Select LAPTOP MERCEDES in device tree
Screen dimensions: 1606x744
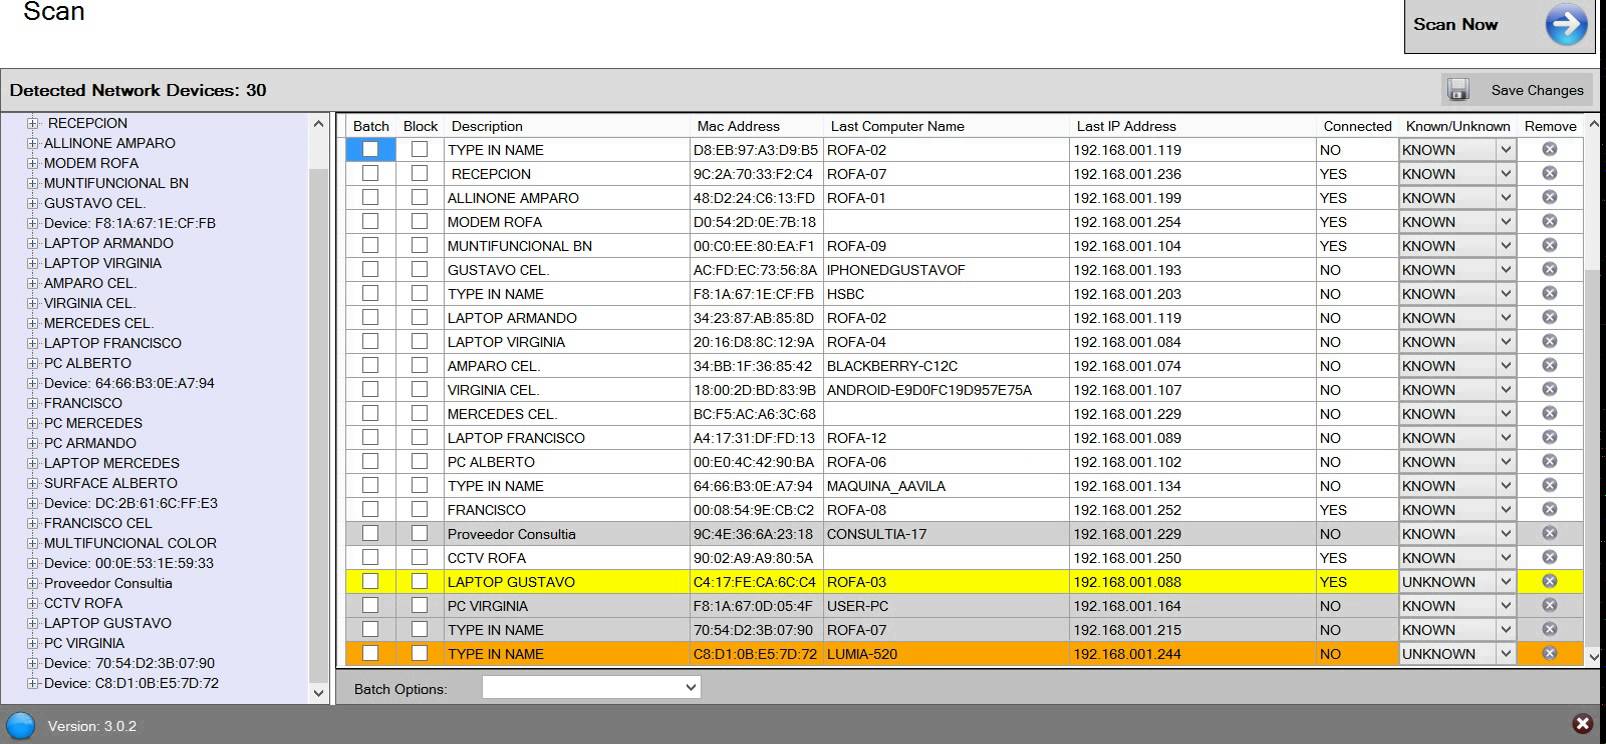pyautogui.click(x=112, y=463)
